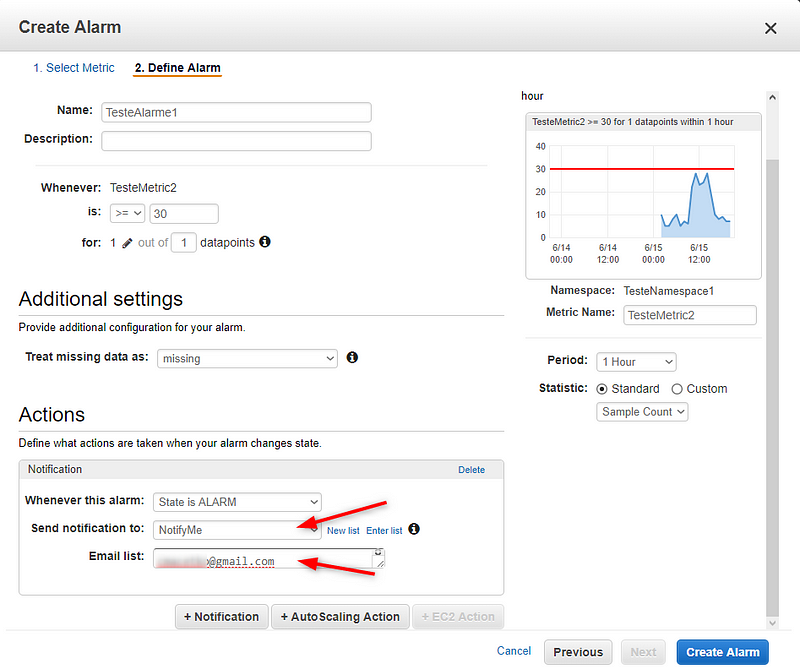Focus the Description field

click(x=236, y=141)
